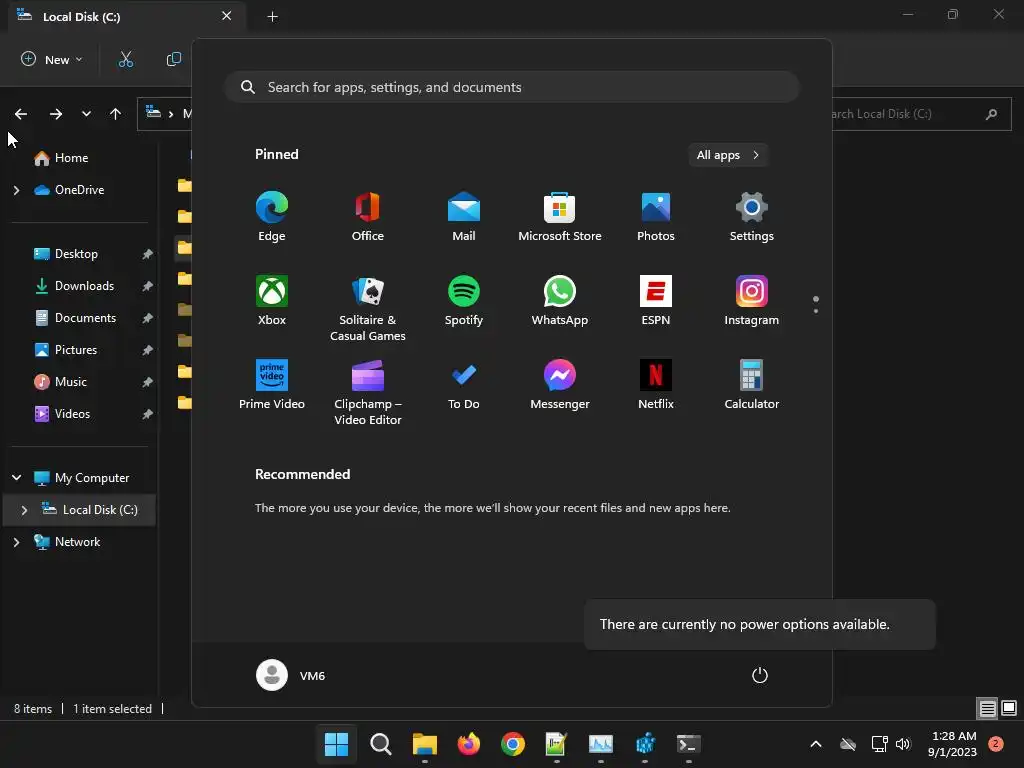Go forward in File Explorer
1024x768 pixels.
[56, 114]
